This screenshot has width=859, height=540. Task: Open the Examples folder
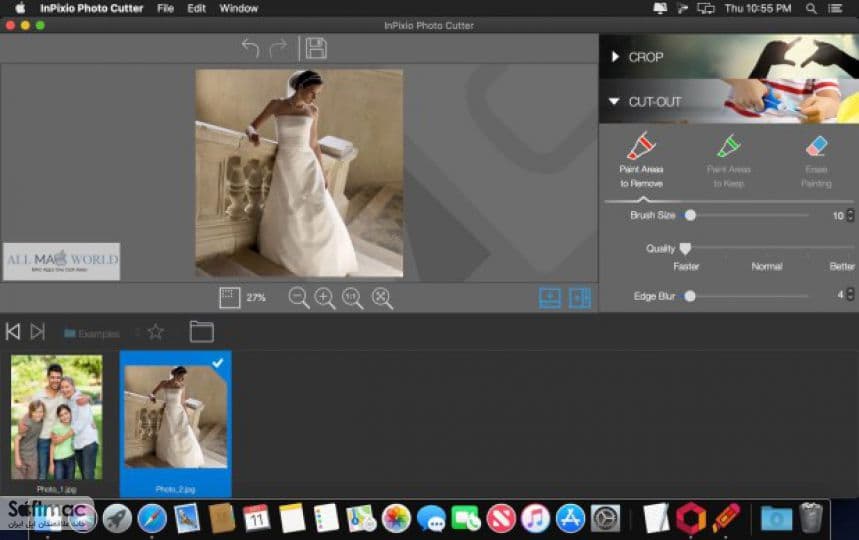(x=92, y=333)
